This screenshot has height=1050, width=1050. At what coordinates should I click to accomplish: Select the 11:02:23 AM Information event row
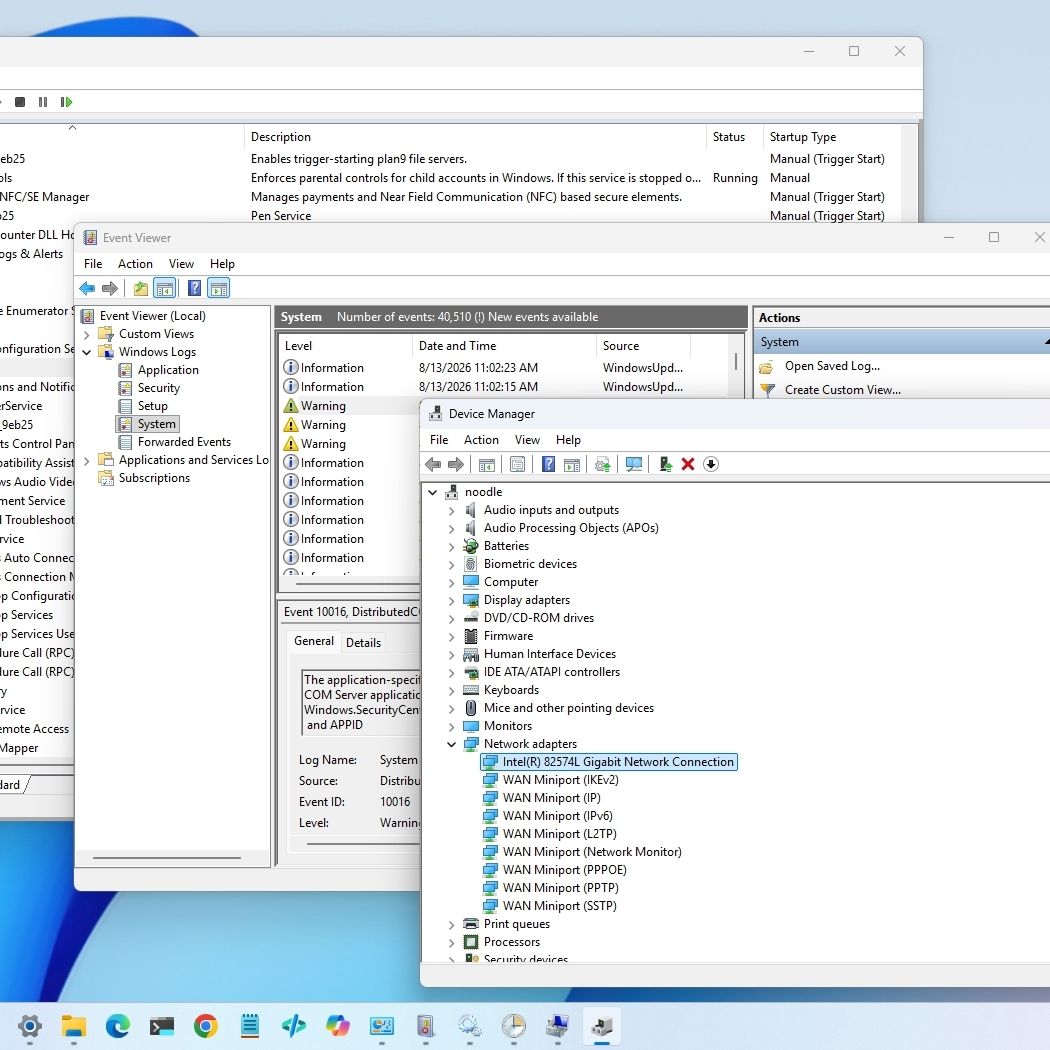[506, 368]
